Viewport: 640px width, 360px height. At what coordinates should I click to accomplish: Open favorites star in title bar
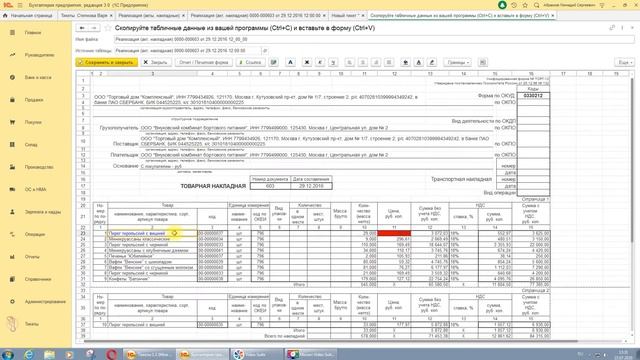pyautogui.click(x=525, y=5)
